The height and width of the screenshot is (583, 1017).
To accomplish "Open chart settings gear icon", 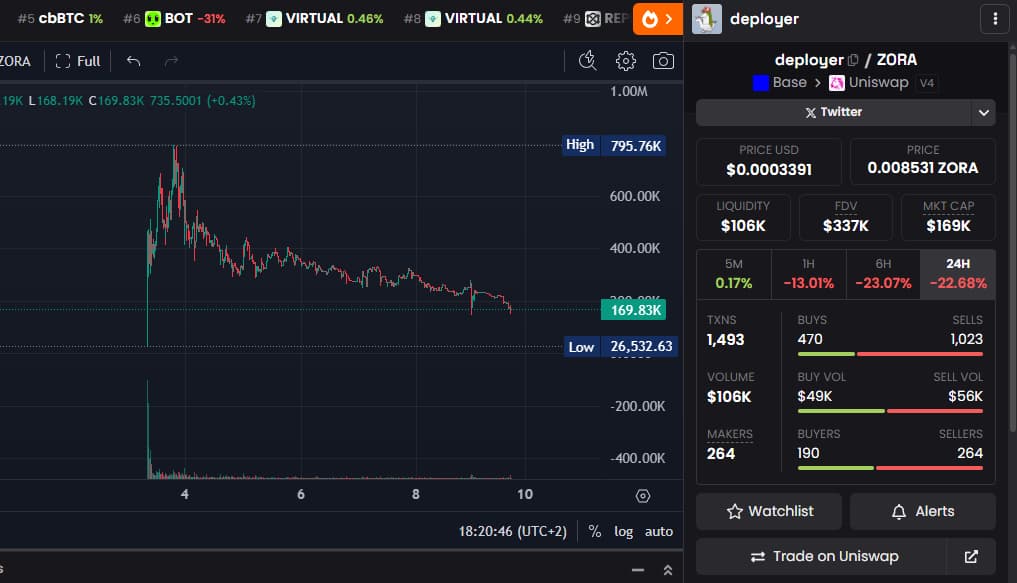I will click(x=626, y=61).
